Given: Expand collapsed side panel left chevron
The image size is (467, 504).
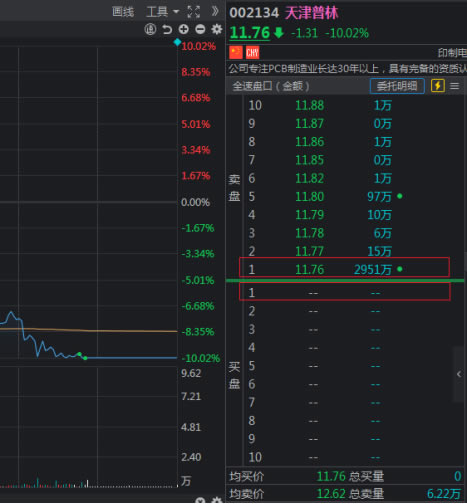Looking at the screenshot, I should tap(459, 374).
